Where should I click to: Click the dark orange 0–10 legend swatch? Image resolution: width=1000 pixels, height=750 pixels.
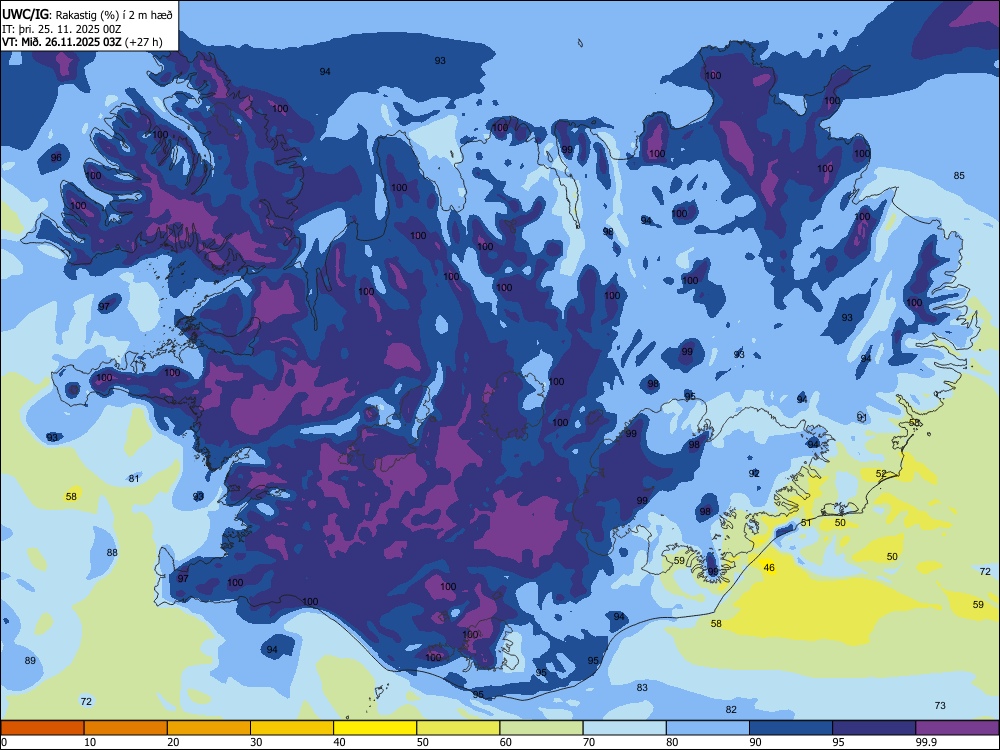point(42,728)
